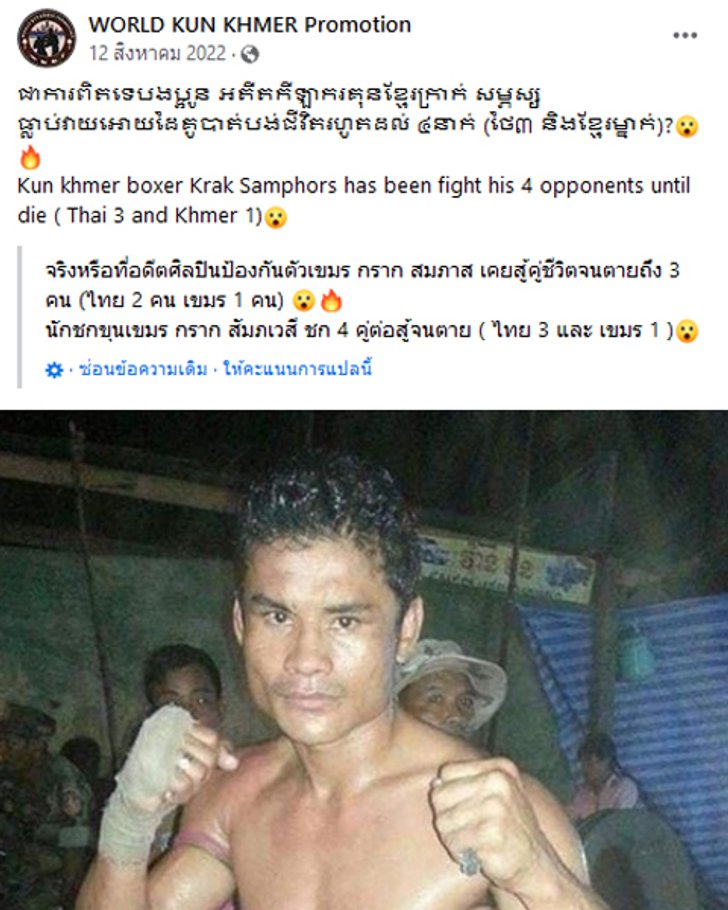Click the surprised emoji after English caption
This screenshot has height=910, width=728.
tap(276, 218)
